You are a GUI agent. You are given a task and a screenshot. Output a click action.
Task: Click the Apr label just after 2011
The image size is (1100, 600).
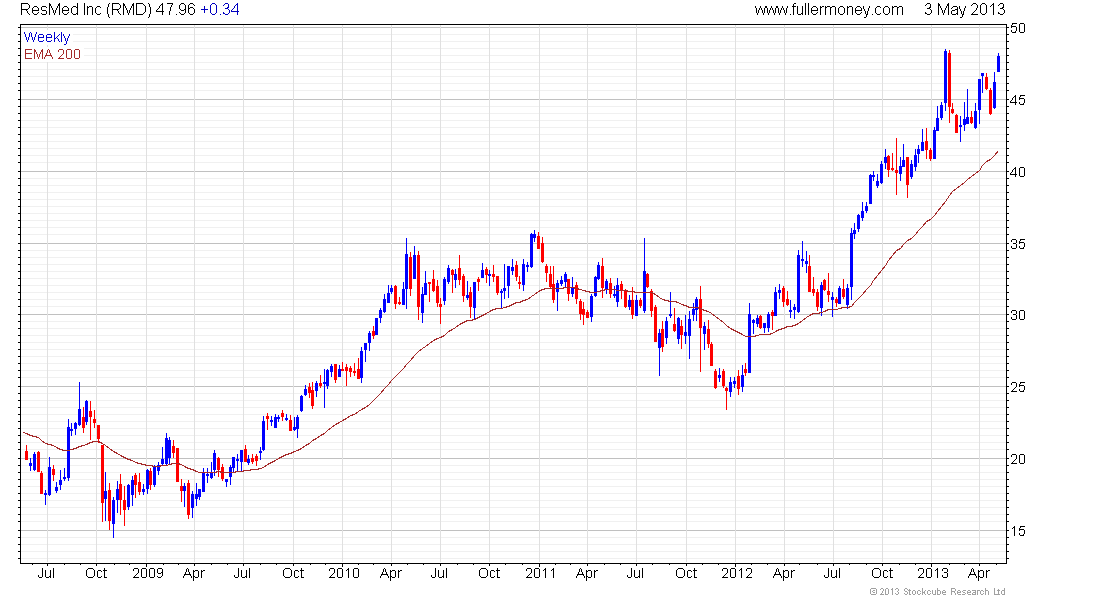[x=586, y=573]
